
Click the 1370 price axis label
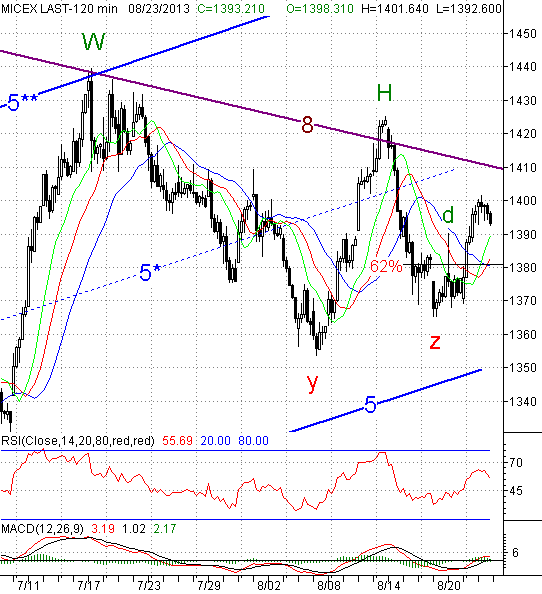pyautogui.click(x=523, y=301)
